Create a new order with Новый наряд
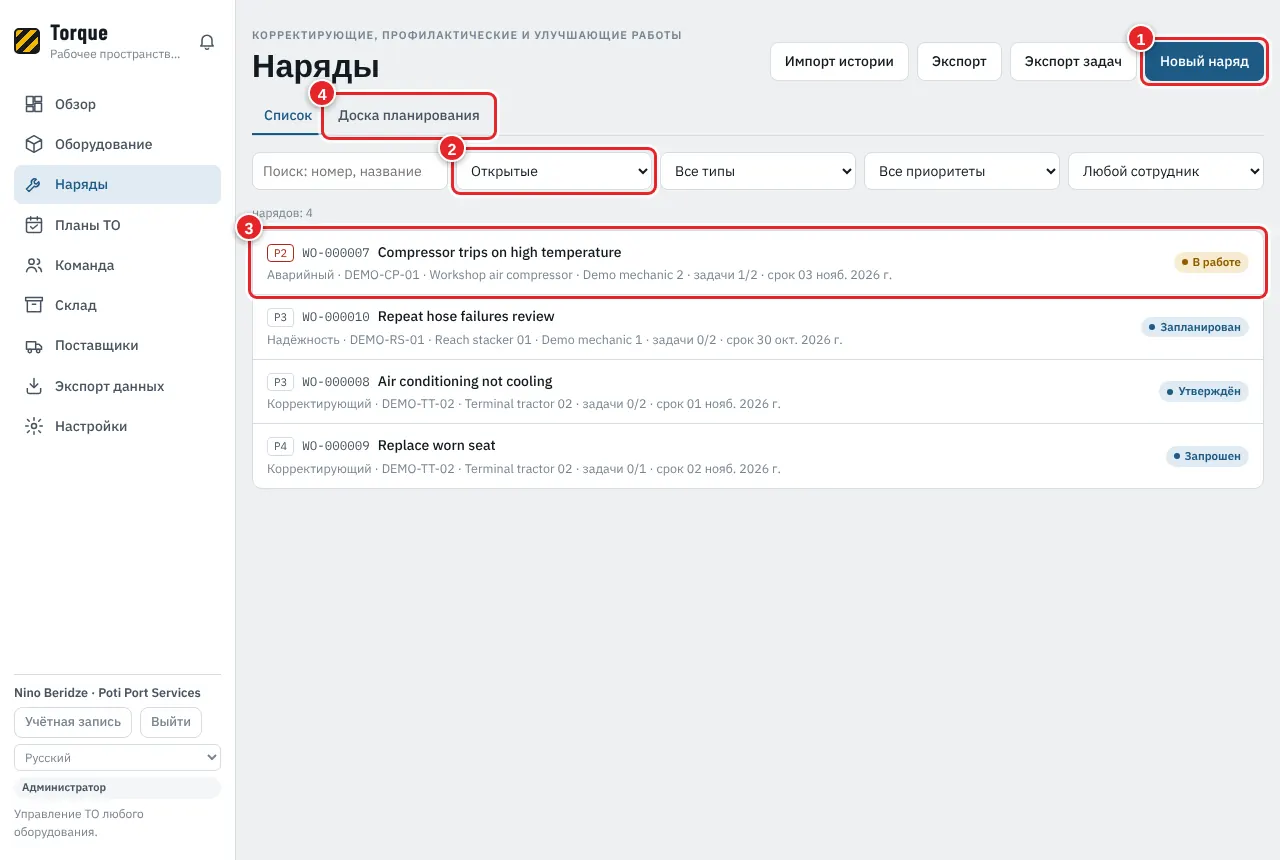The width and height of the screenshot is (1280, 860). 1204,61
